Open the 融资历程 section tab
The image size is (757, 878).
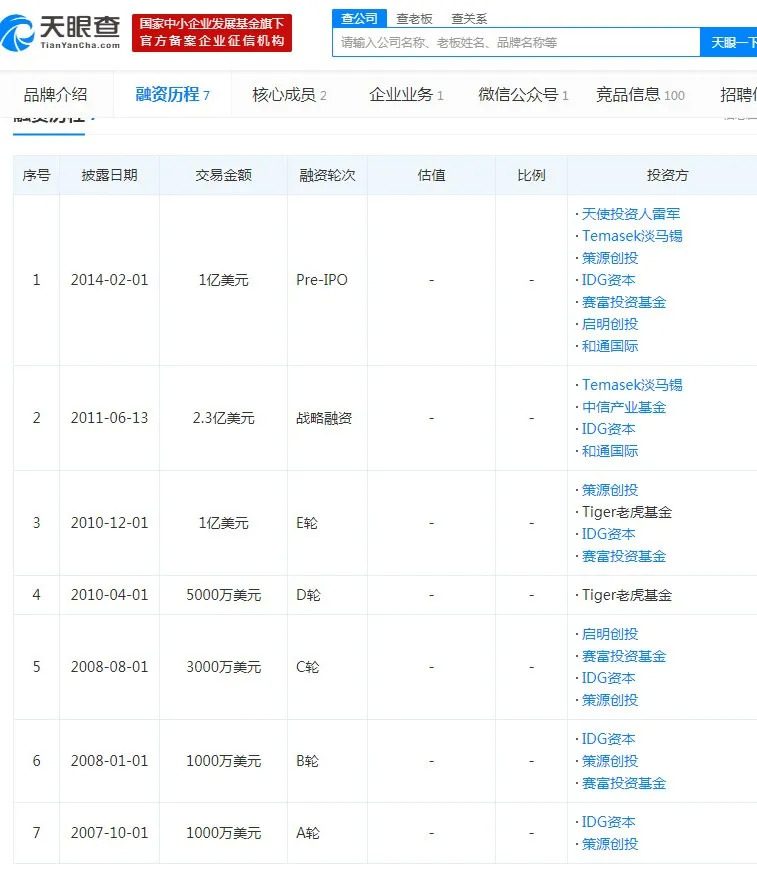point(172,95)
